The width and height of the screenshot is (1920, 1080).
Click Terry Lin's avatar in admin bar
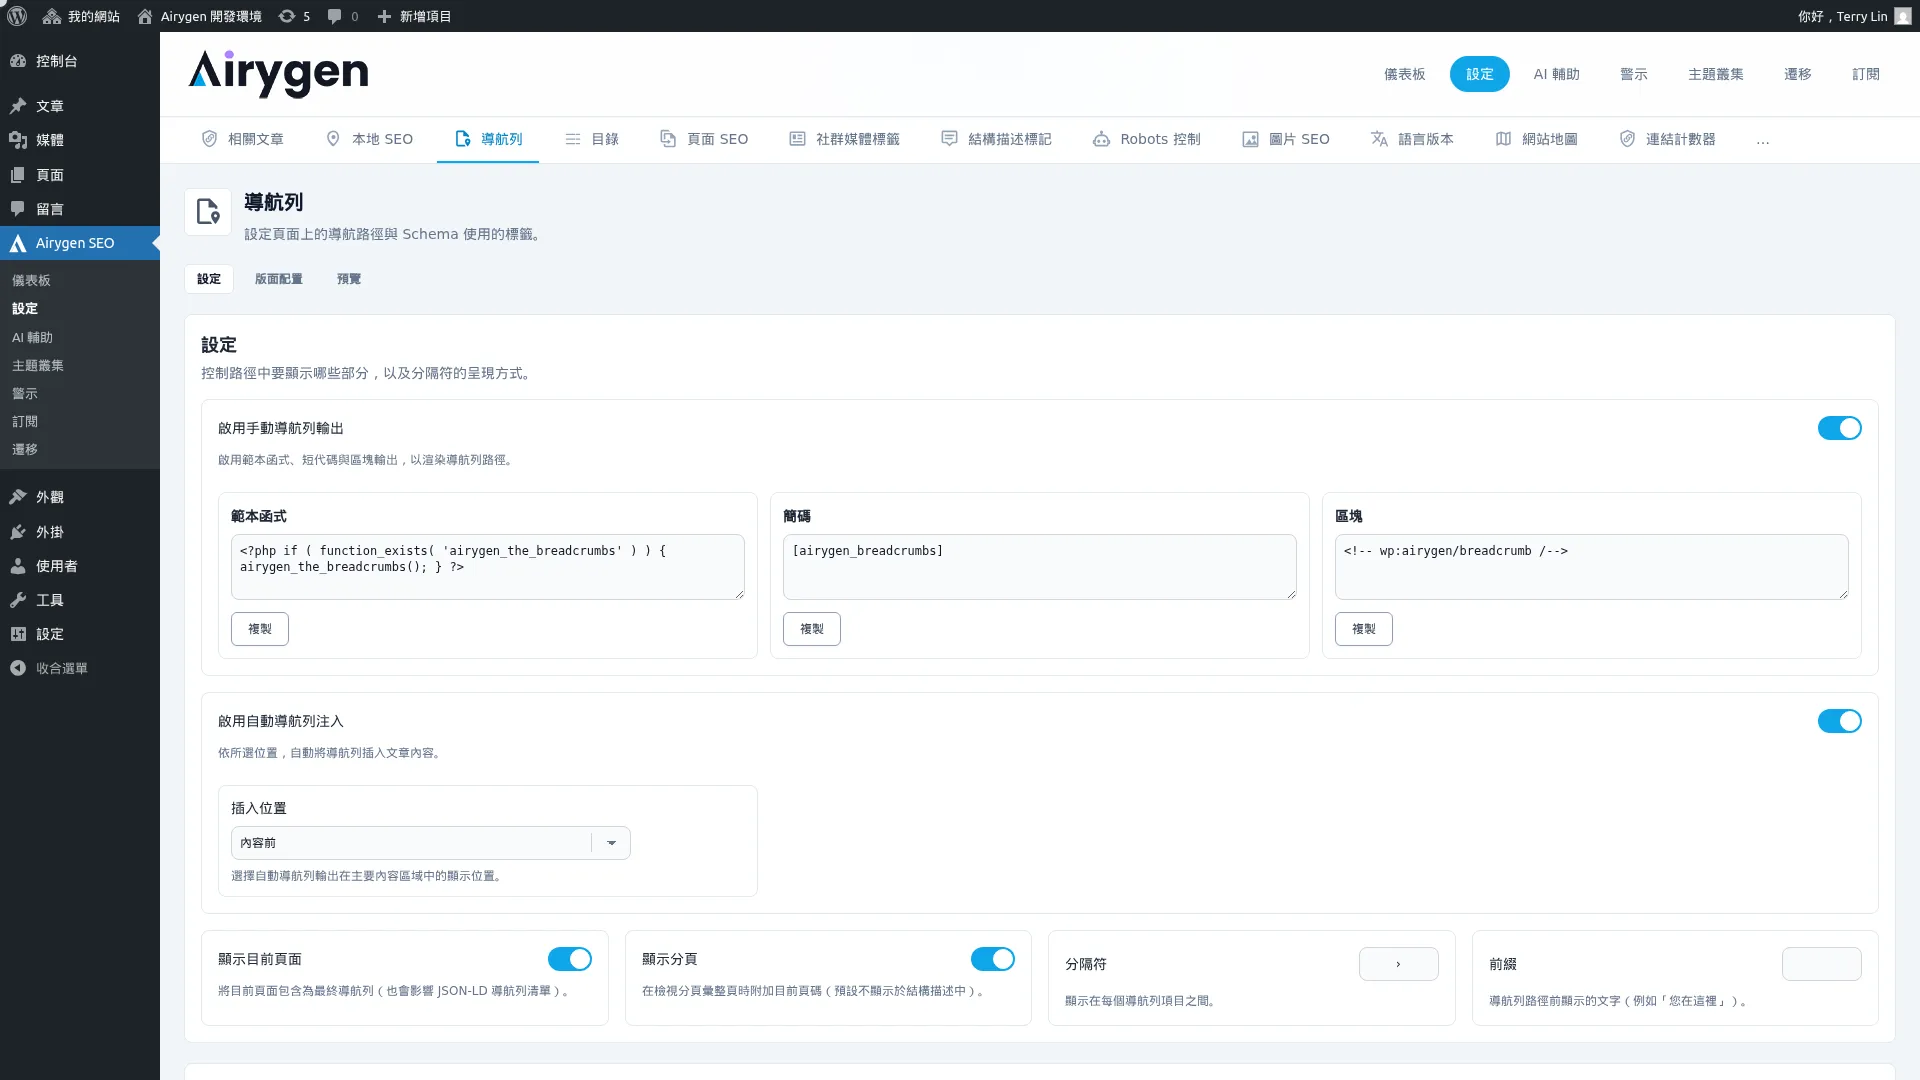[x=1902, y=16]
